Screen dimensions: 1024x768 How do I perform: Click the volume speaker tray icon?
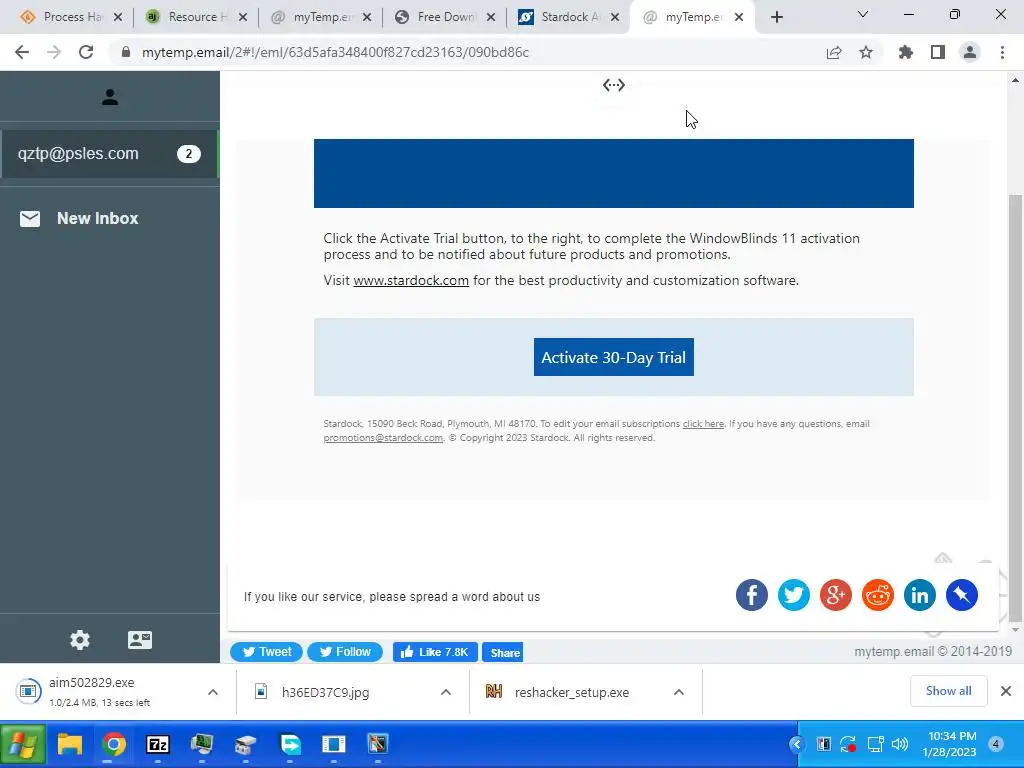(899, 744)
